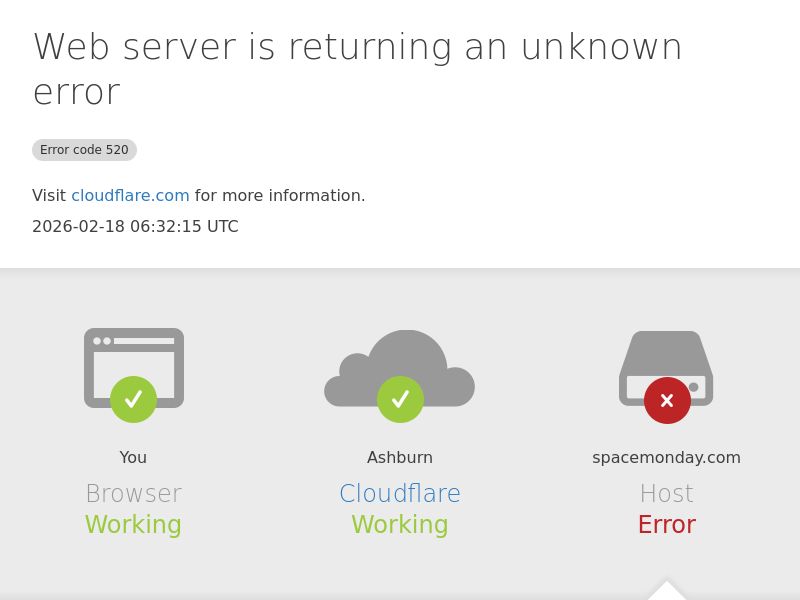Click the red X error badge
Image resolution: width=800 pixels, height=600 pixels.
click(667, 401)
